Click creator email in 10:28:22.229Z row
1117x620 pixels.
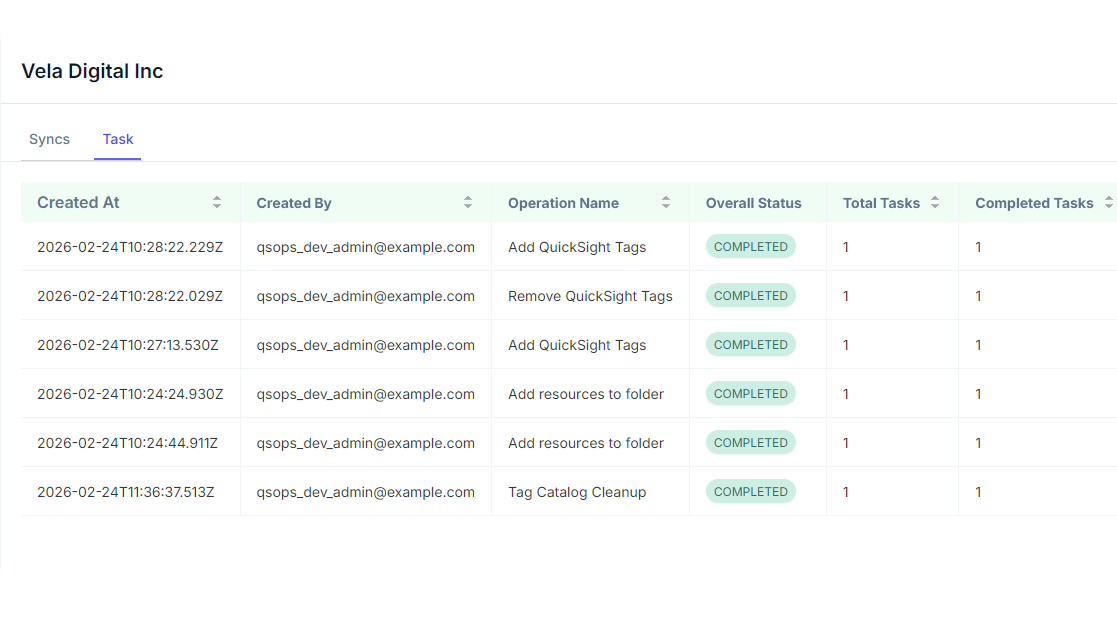tap(365, 247)
